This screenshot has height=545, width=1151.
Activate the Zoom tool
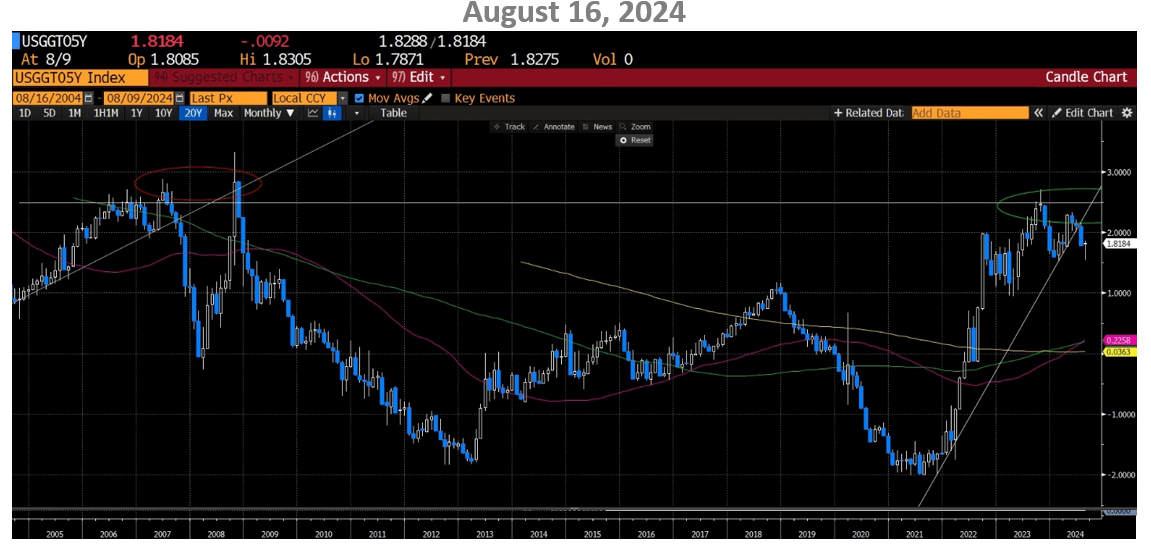(x=635, y=126)
